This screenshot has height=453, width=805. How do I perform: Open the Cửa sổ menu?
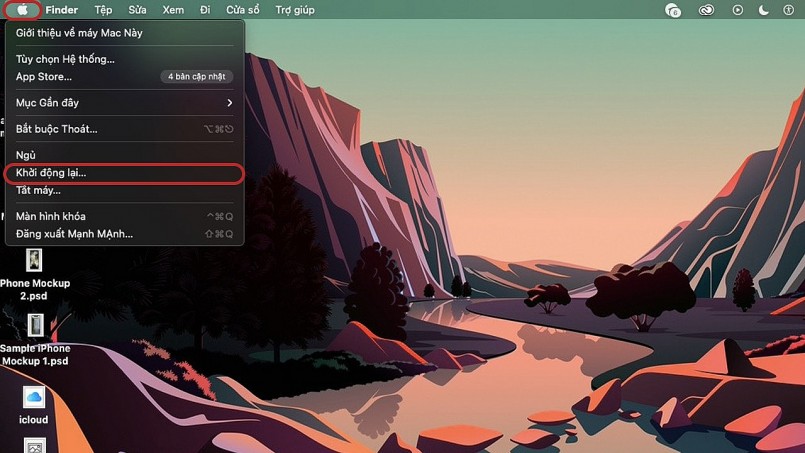point(242,10)
